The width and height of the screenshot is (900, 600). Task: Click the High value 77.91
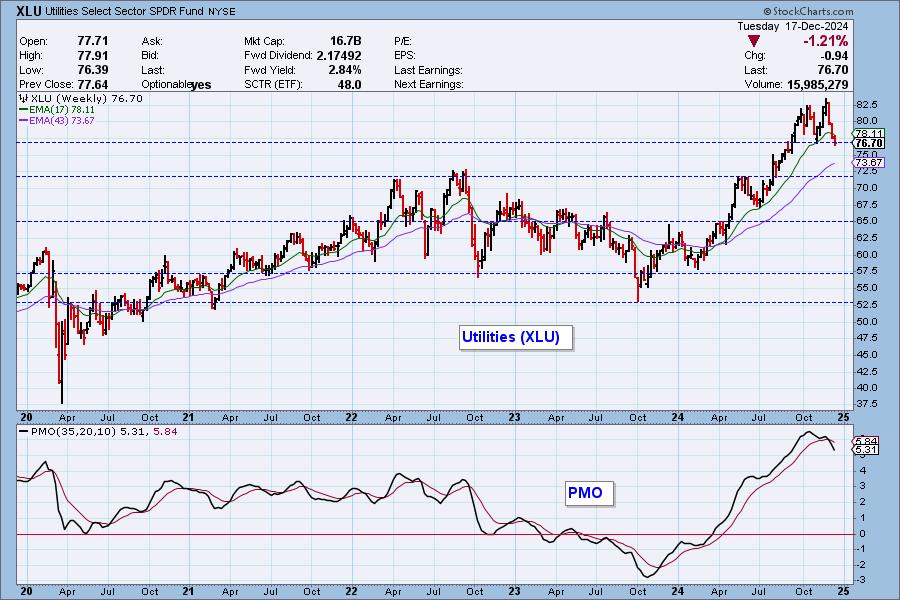[92, 55]
